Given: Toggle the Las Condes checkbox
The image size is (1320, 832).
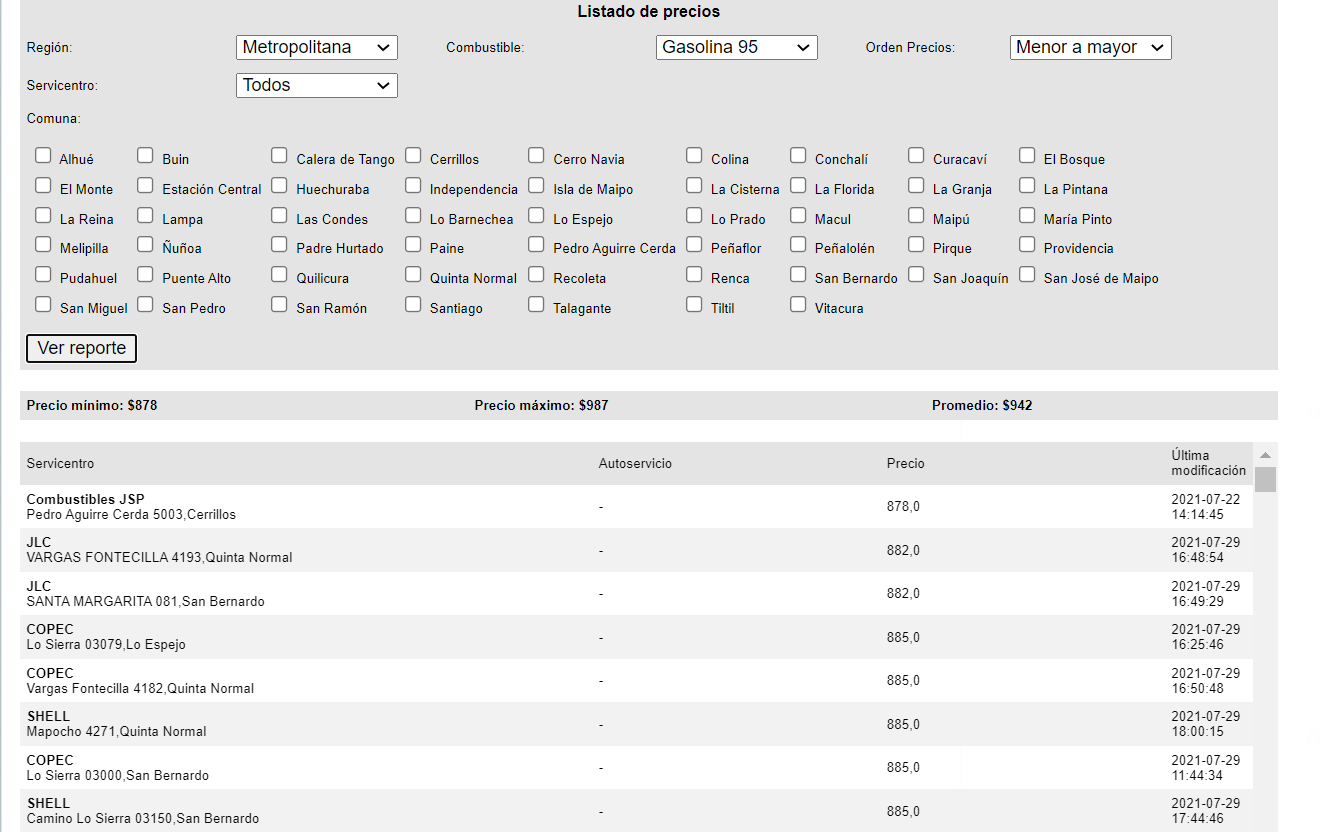Looking at the screenshot, I should pos(279,216).
